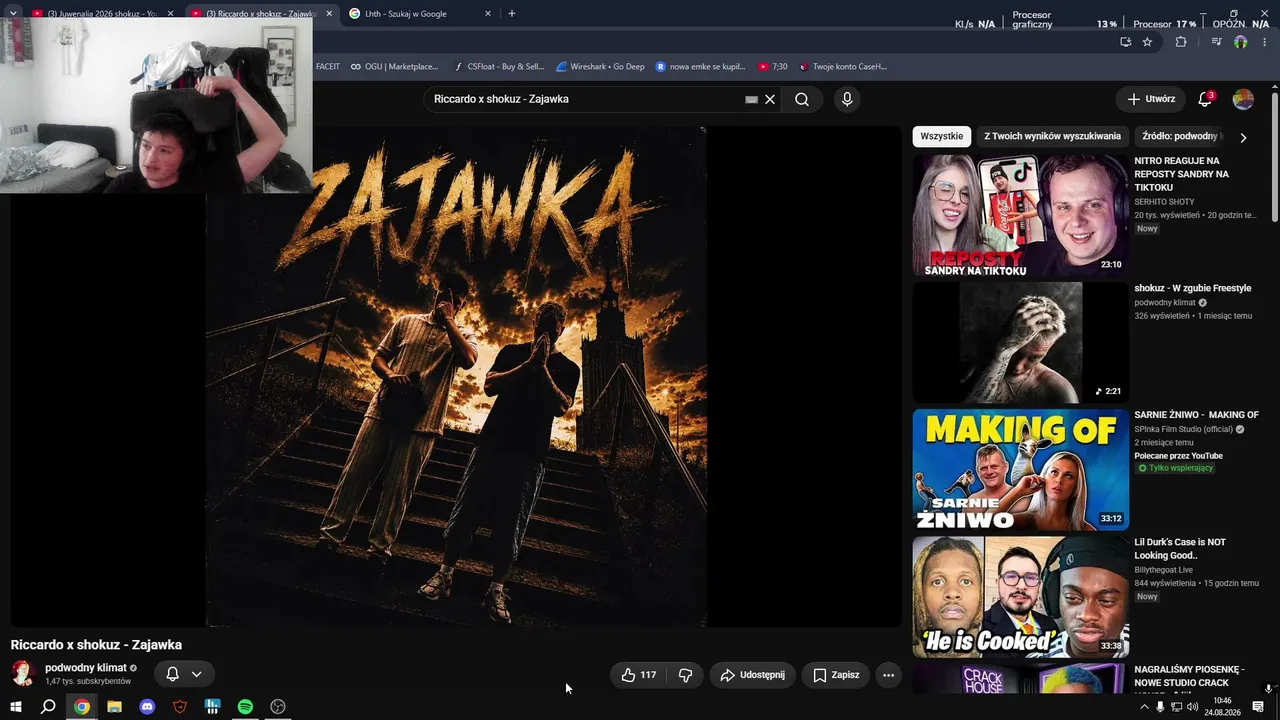Open the 'nowa emke se kupil' bookmark
The width and height of the screenshot is (1280, 720).
coord(700,67)
